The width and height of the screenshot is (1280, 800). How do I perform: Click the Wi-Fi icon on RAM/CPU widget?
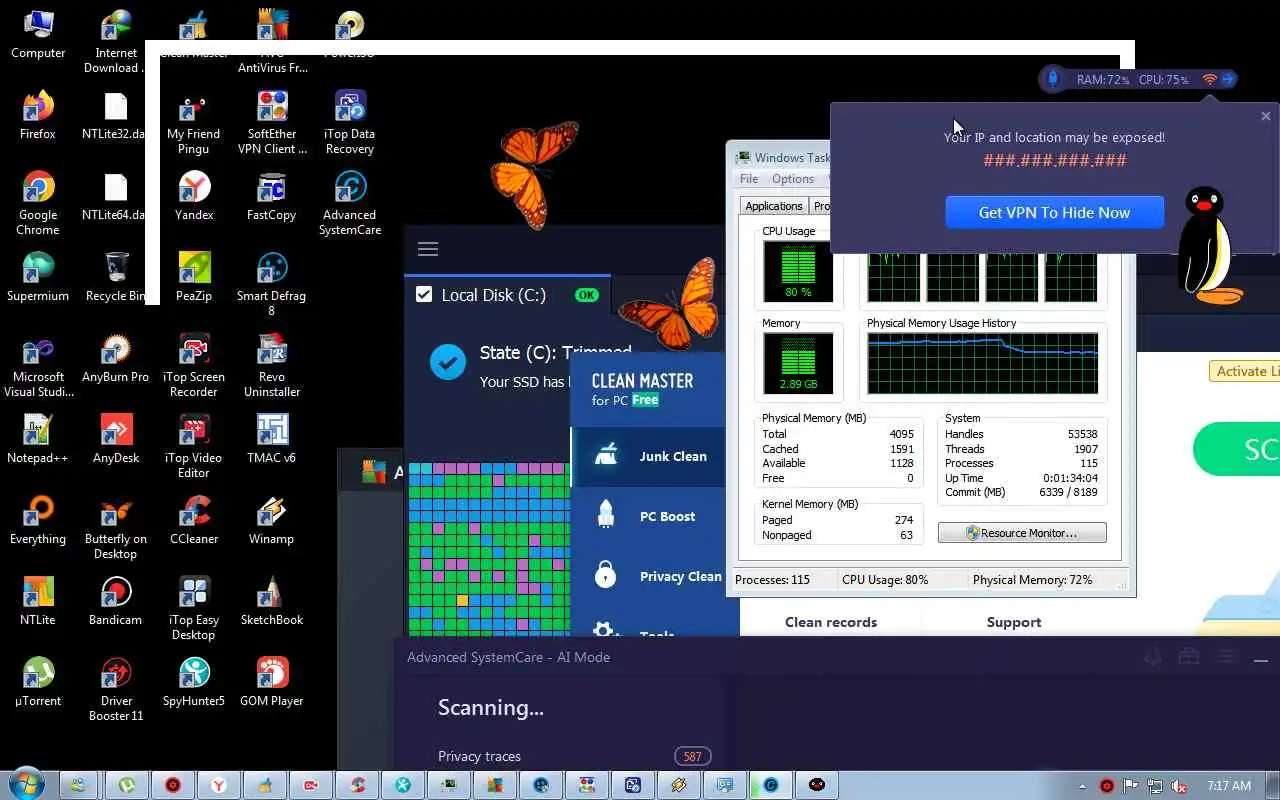point(1209,79)
